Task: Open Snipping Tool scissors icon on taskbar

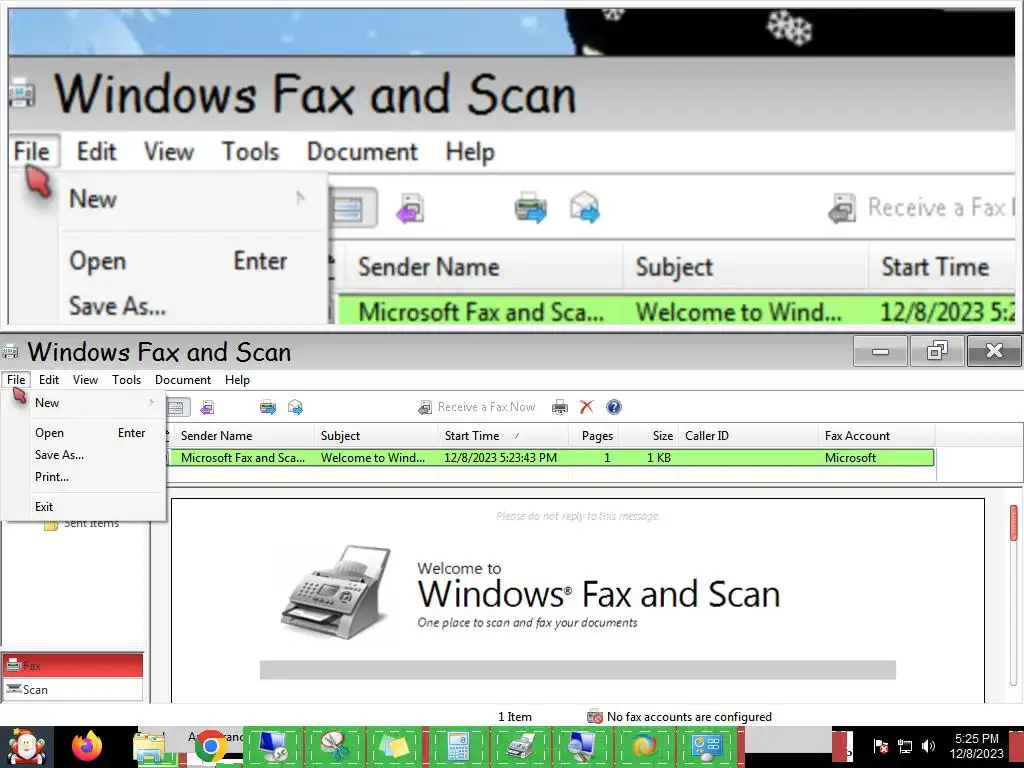Action: [334, 746]
